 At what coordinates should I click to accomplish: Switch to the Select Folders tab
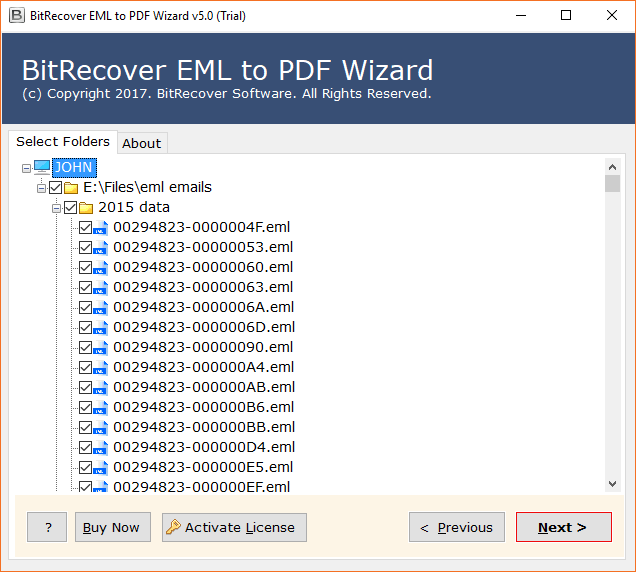63,142
